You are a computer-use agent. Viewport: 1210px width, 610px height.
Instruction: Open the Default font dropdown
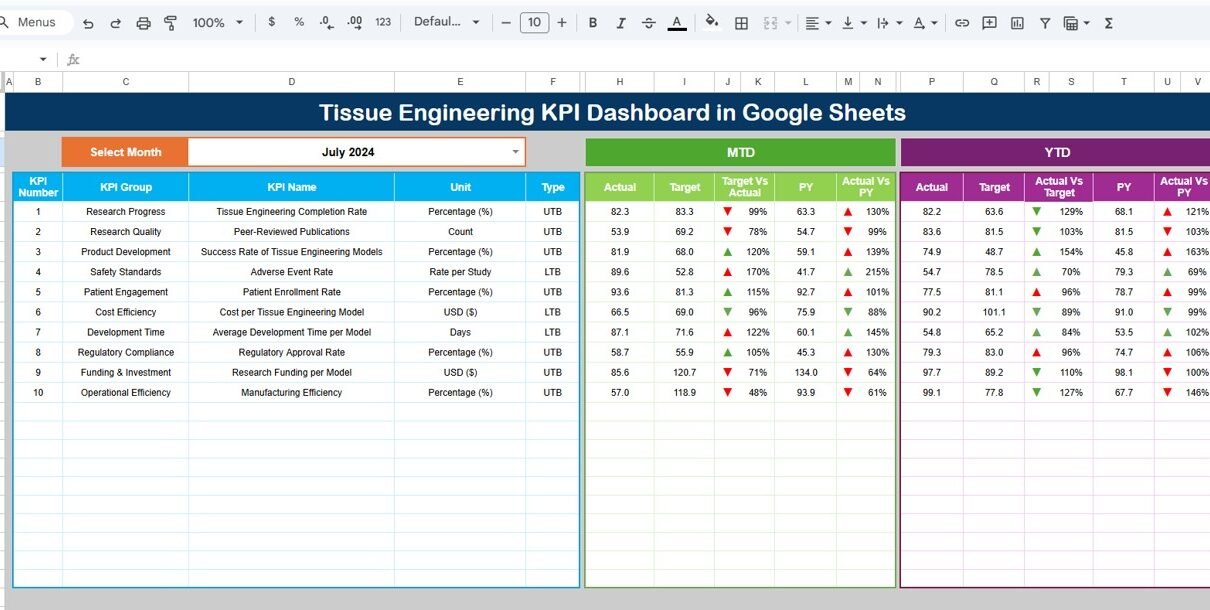click(x=447, y=22)
